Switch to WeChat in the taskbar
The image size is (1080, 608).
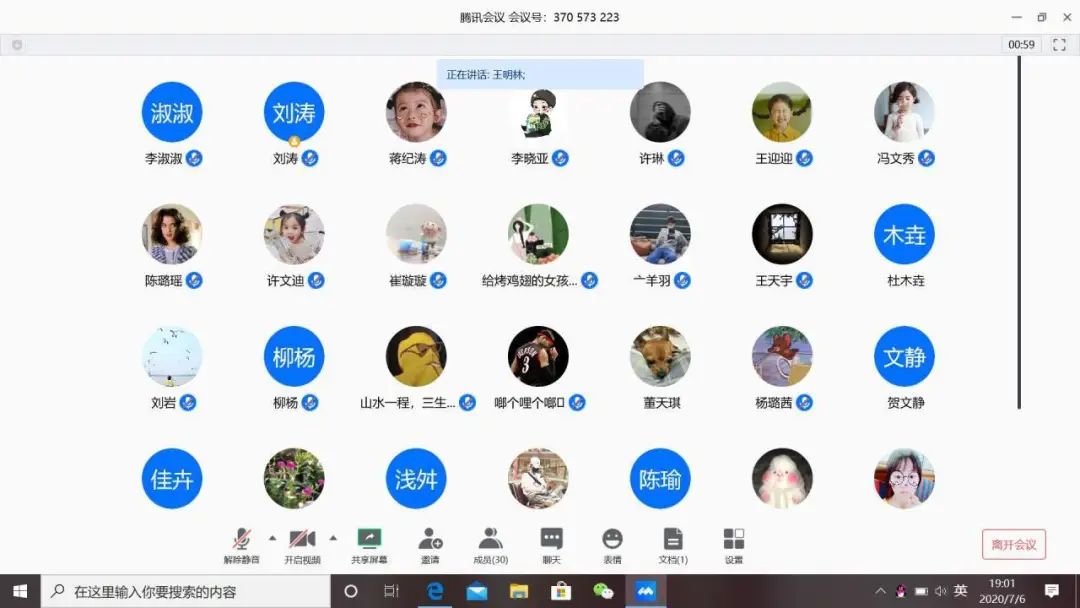(x=603, y=591)
